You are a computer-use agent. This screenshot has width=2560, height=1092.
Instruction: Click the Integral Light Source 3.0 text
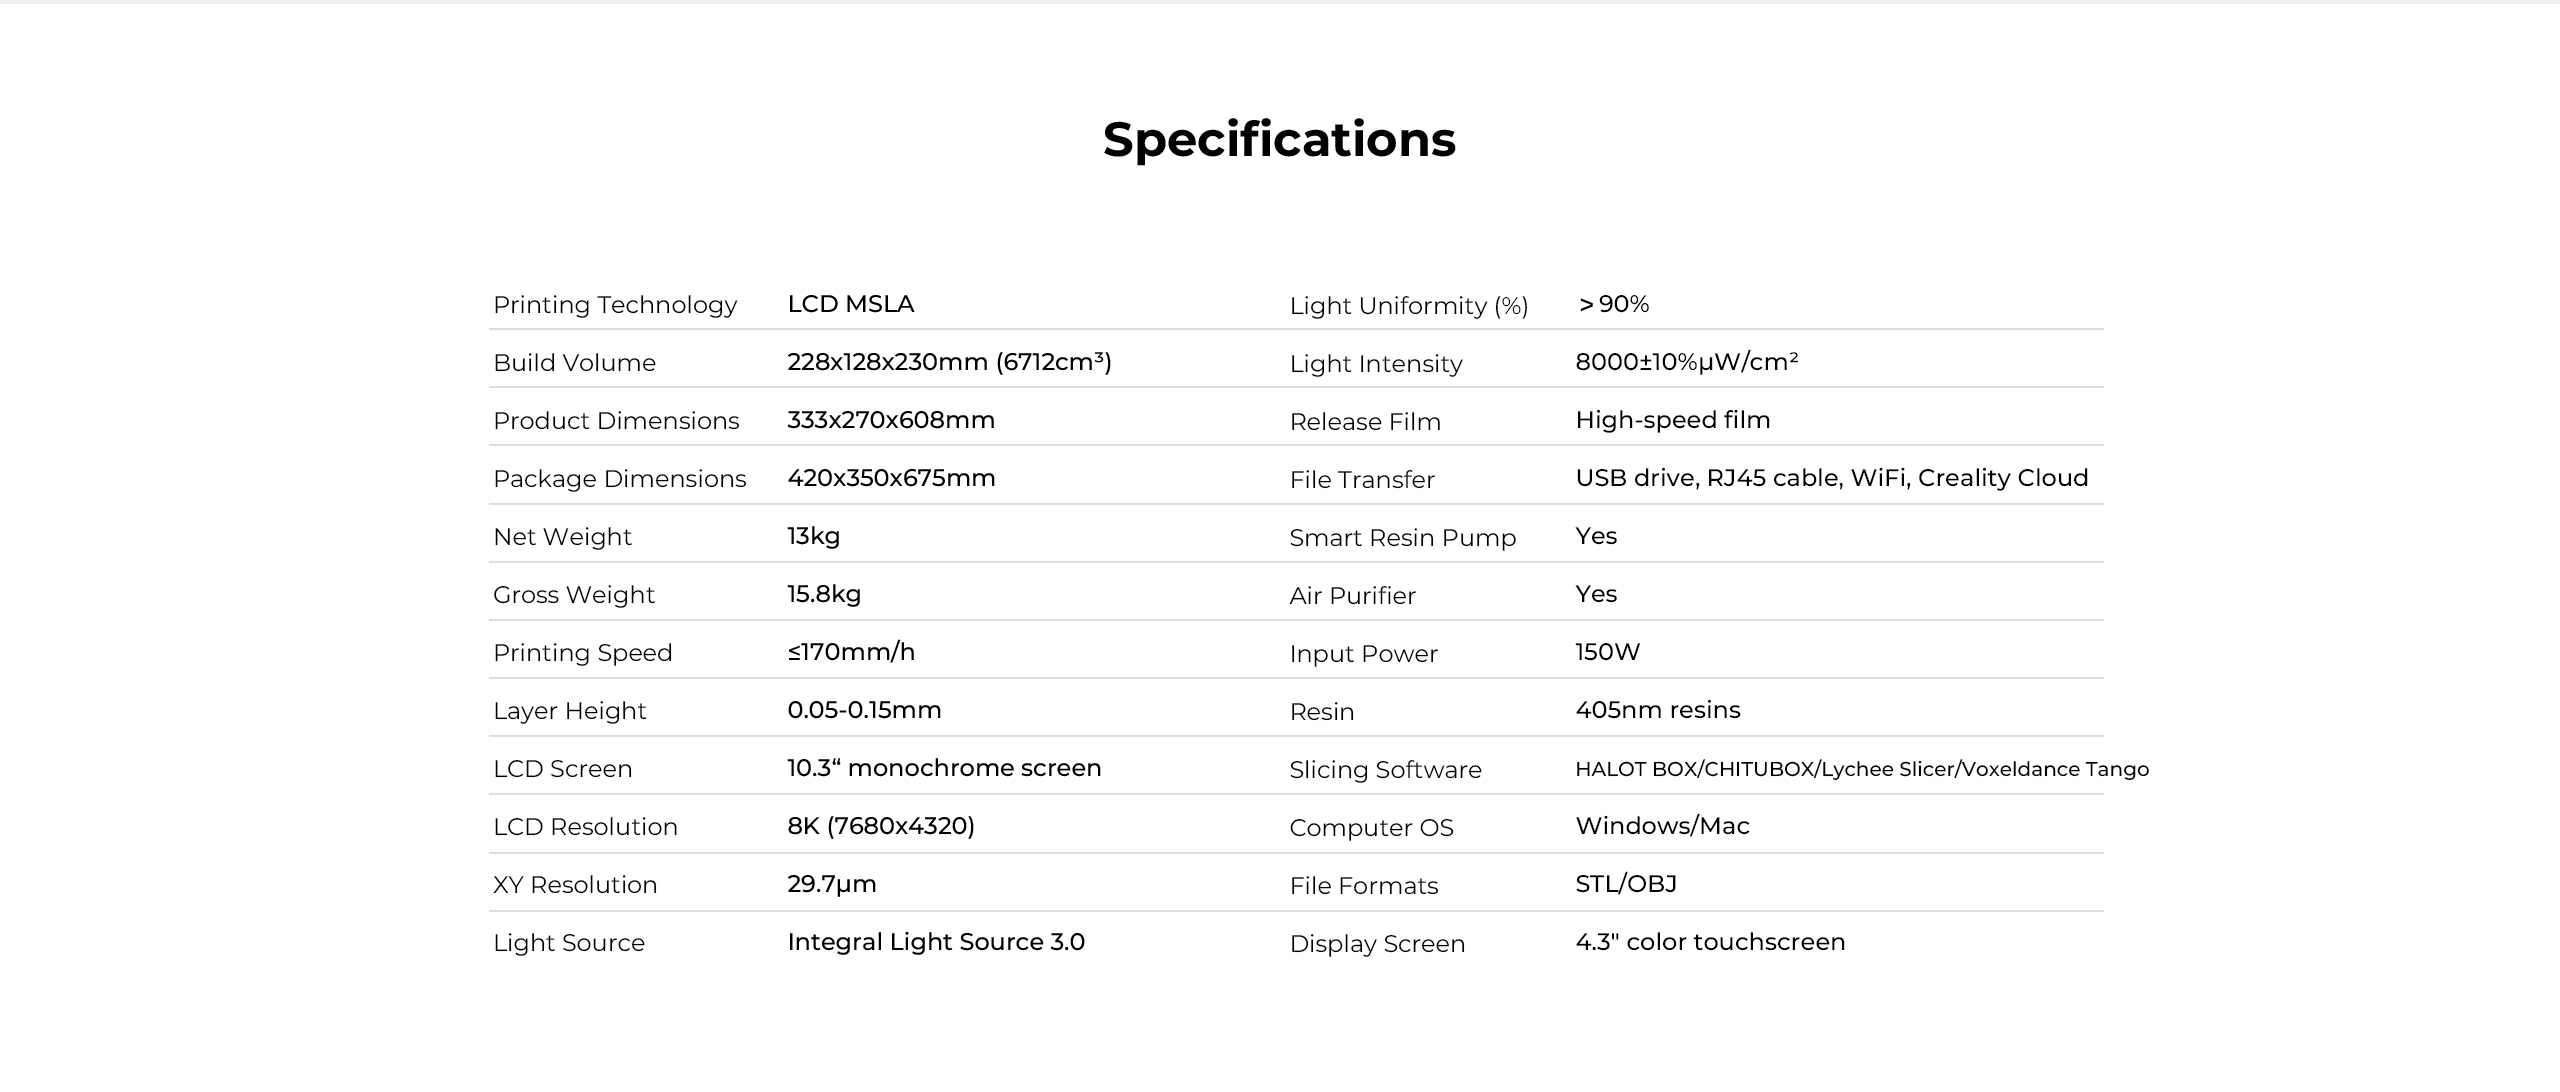tap(935, 942)
